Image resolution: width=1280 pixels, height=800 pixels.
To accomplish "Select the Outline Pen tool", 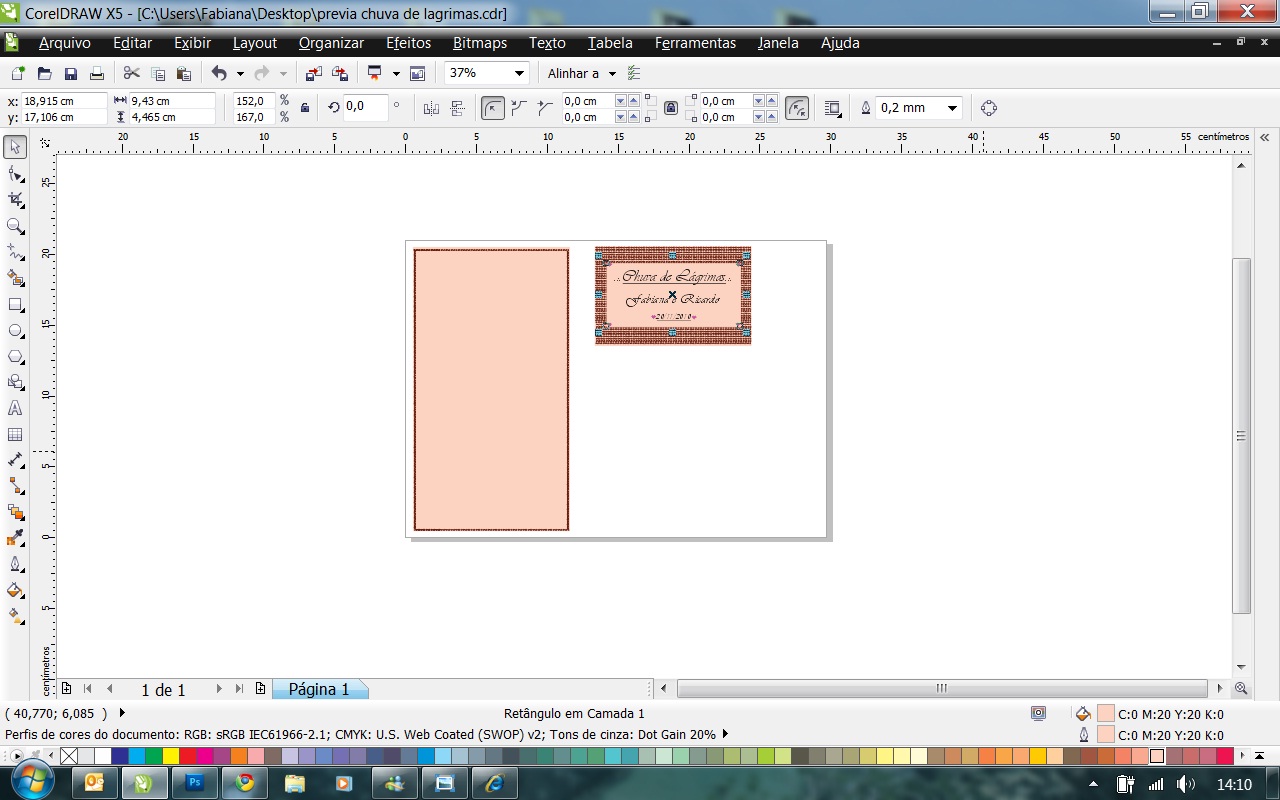I will pyautogui.click(x=15, y=564).
